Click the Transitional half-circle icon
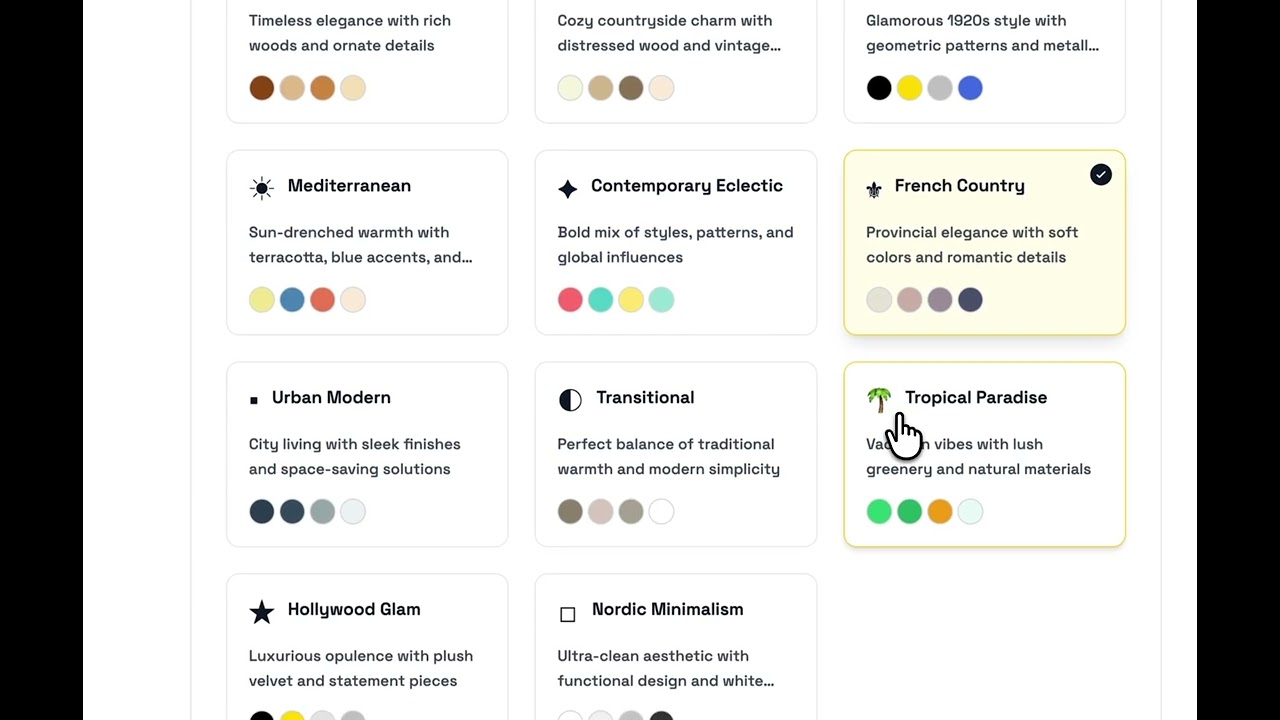Screen dimensions: 1280x720 570,400
